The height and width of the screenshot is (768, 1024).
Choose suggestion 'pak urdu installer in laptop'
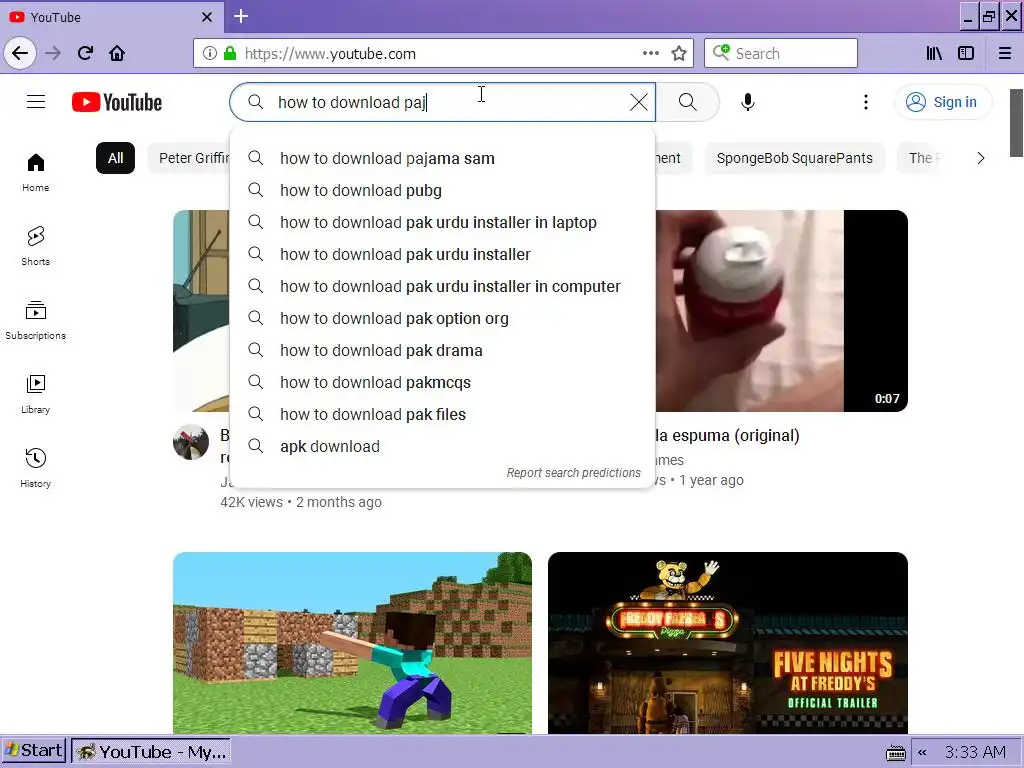point(443,223)
